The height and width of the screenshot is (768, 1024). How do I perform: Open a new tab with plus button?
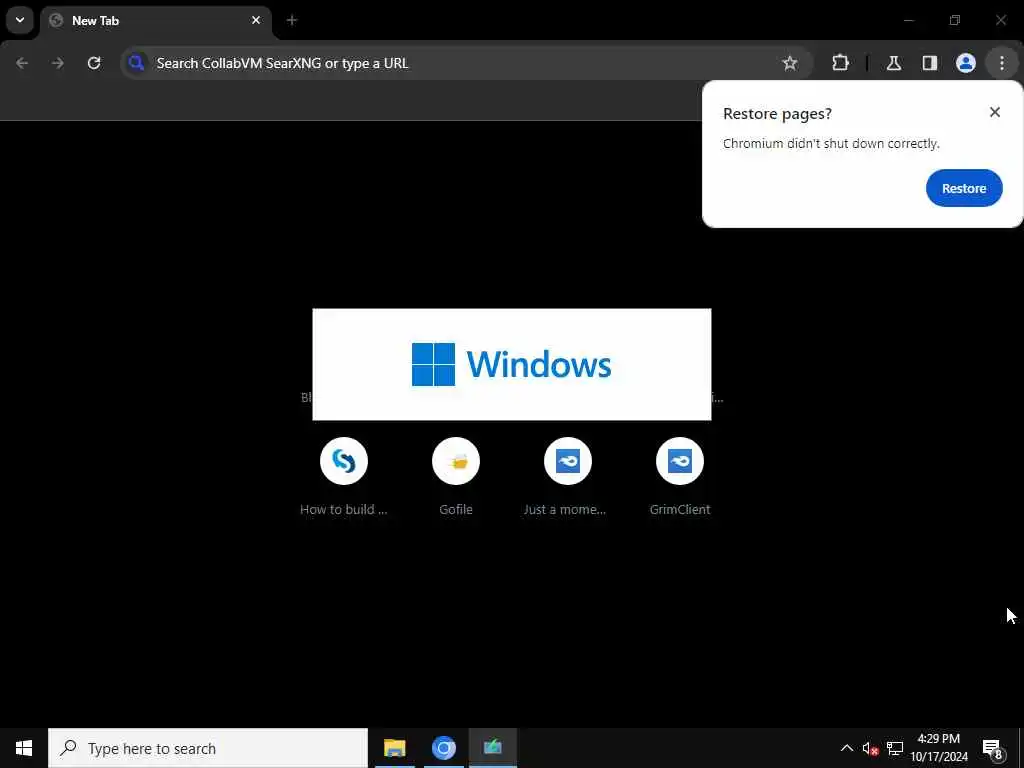[x=292, y=20]
